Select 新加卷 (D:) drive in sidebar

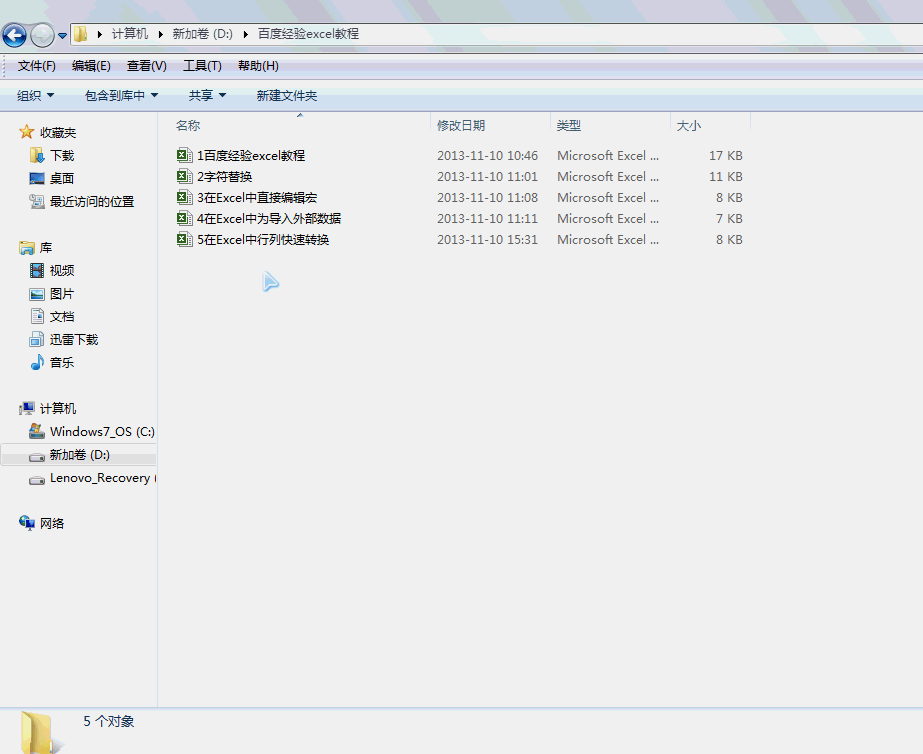pos(79,454)
